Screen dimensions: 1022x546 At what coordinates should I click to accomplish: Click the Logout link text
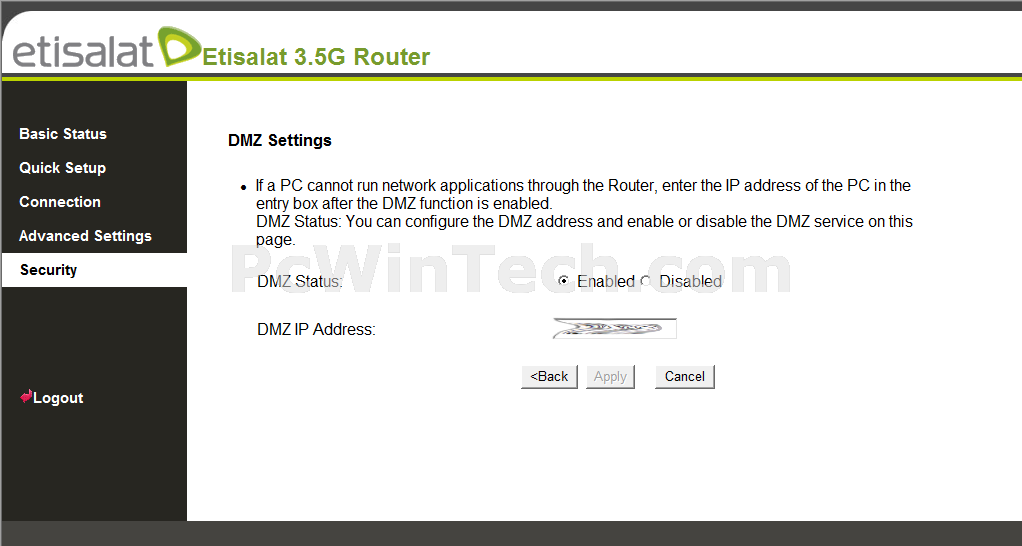click(58, 398)
